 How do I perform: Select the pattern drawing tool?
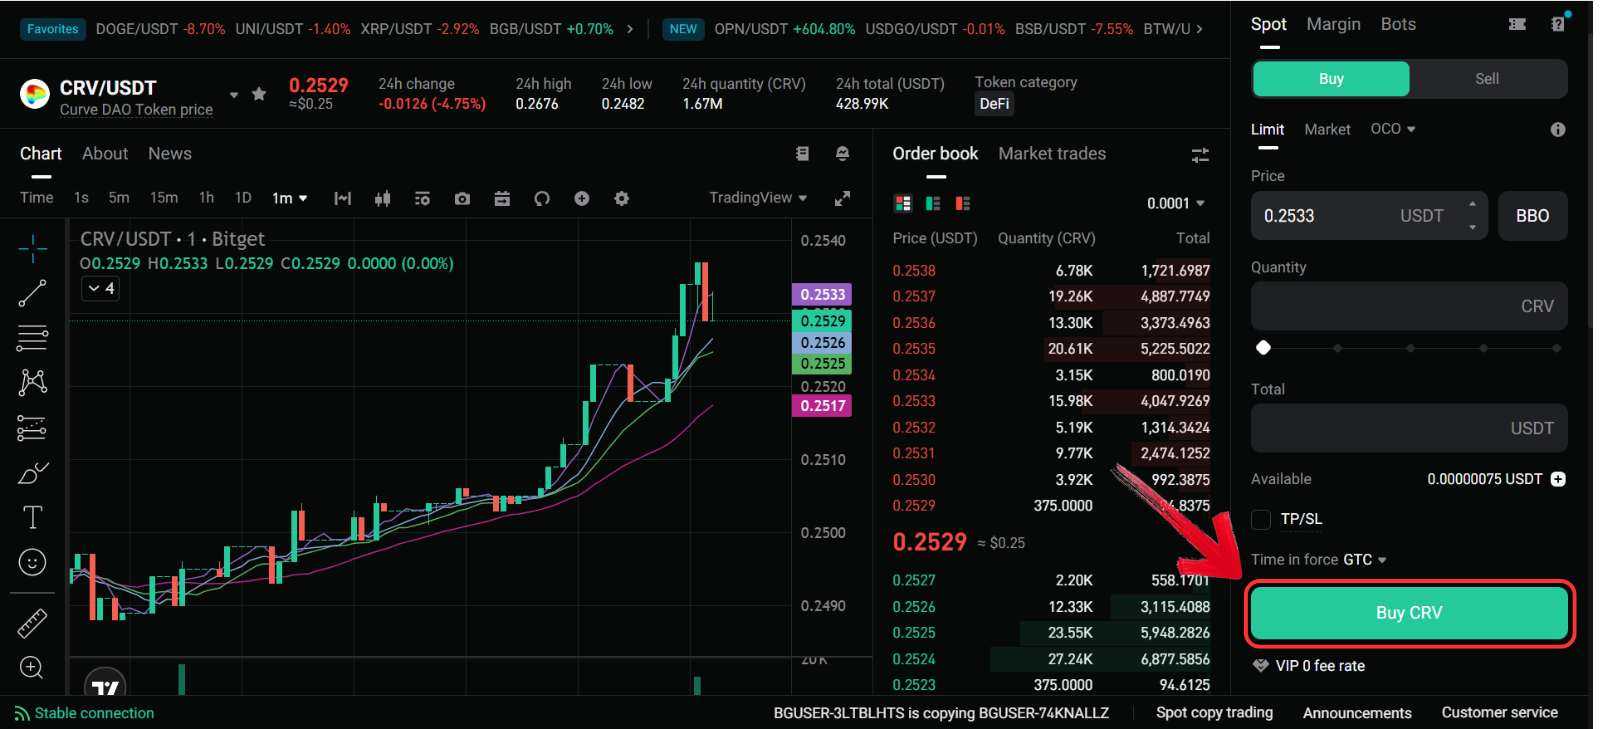tap(32, 382)
